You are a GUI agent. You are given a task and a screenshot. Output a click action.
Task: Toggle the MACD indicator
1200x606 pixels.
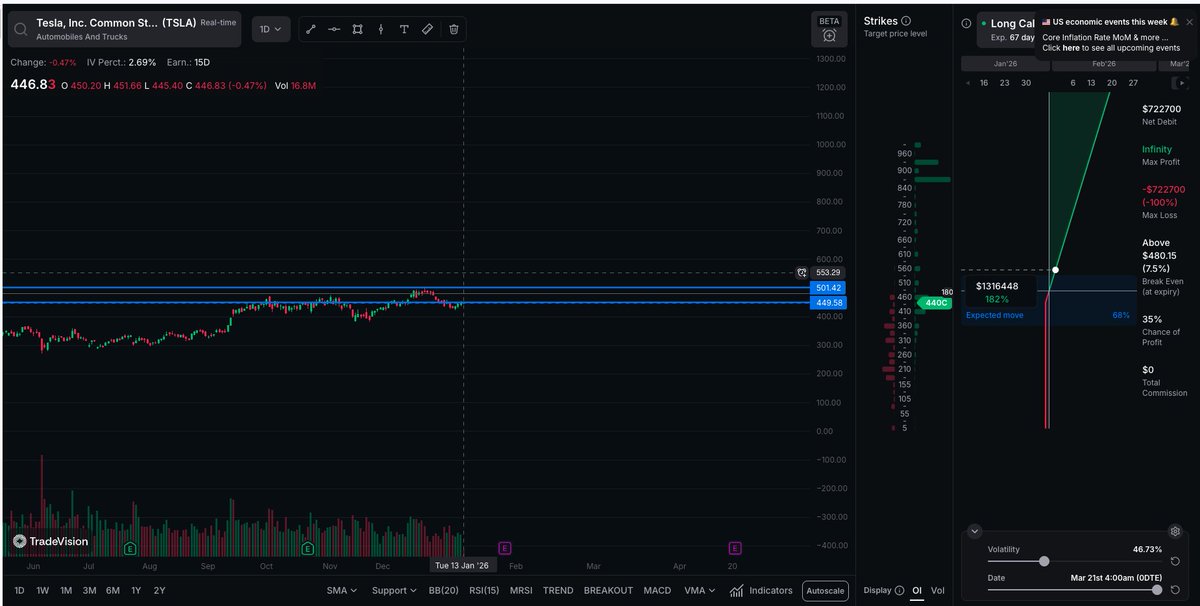(657, 591)
